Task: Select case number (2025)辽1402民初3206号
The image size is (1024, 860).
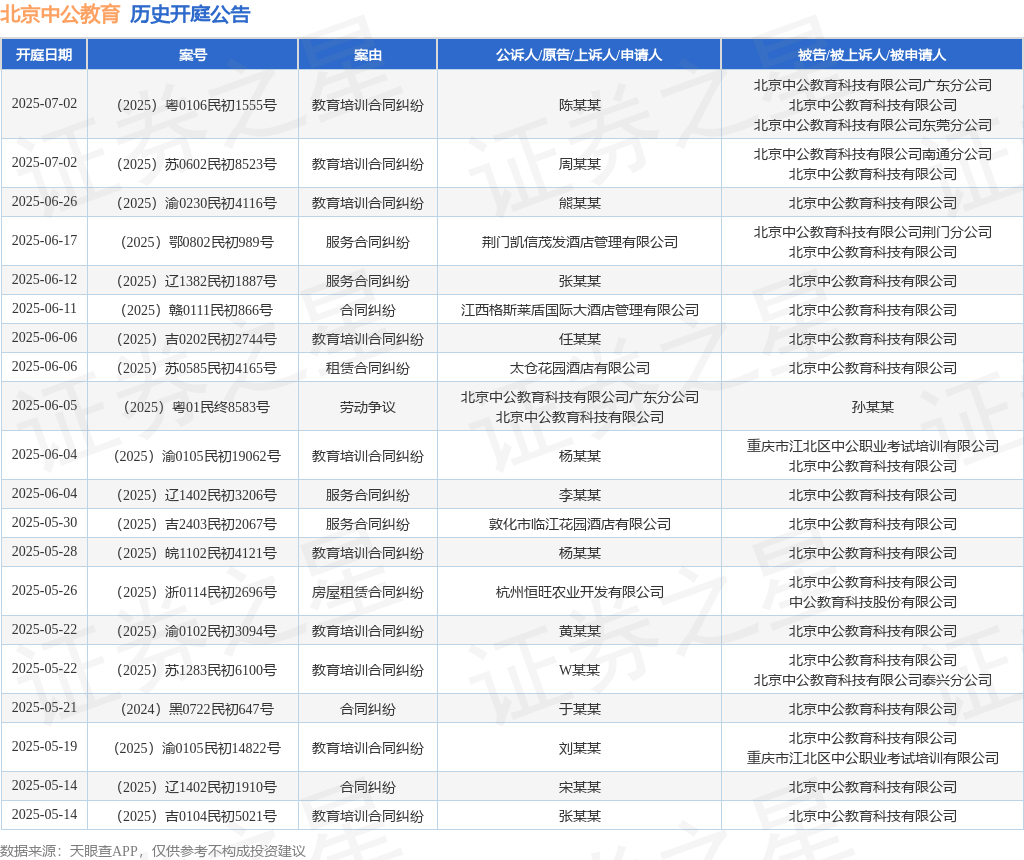Action: (x=197, y=496)
